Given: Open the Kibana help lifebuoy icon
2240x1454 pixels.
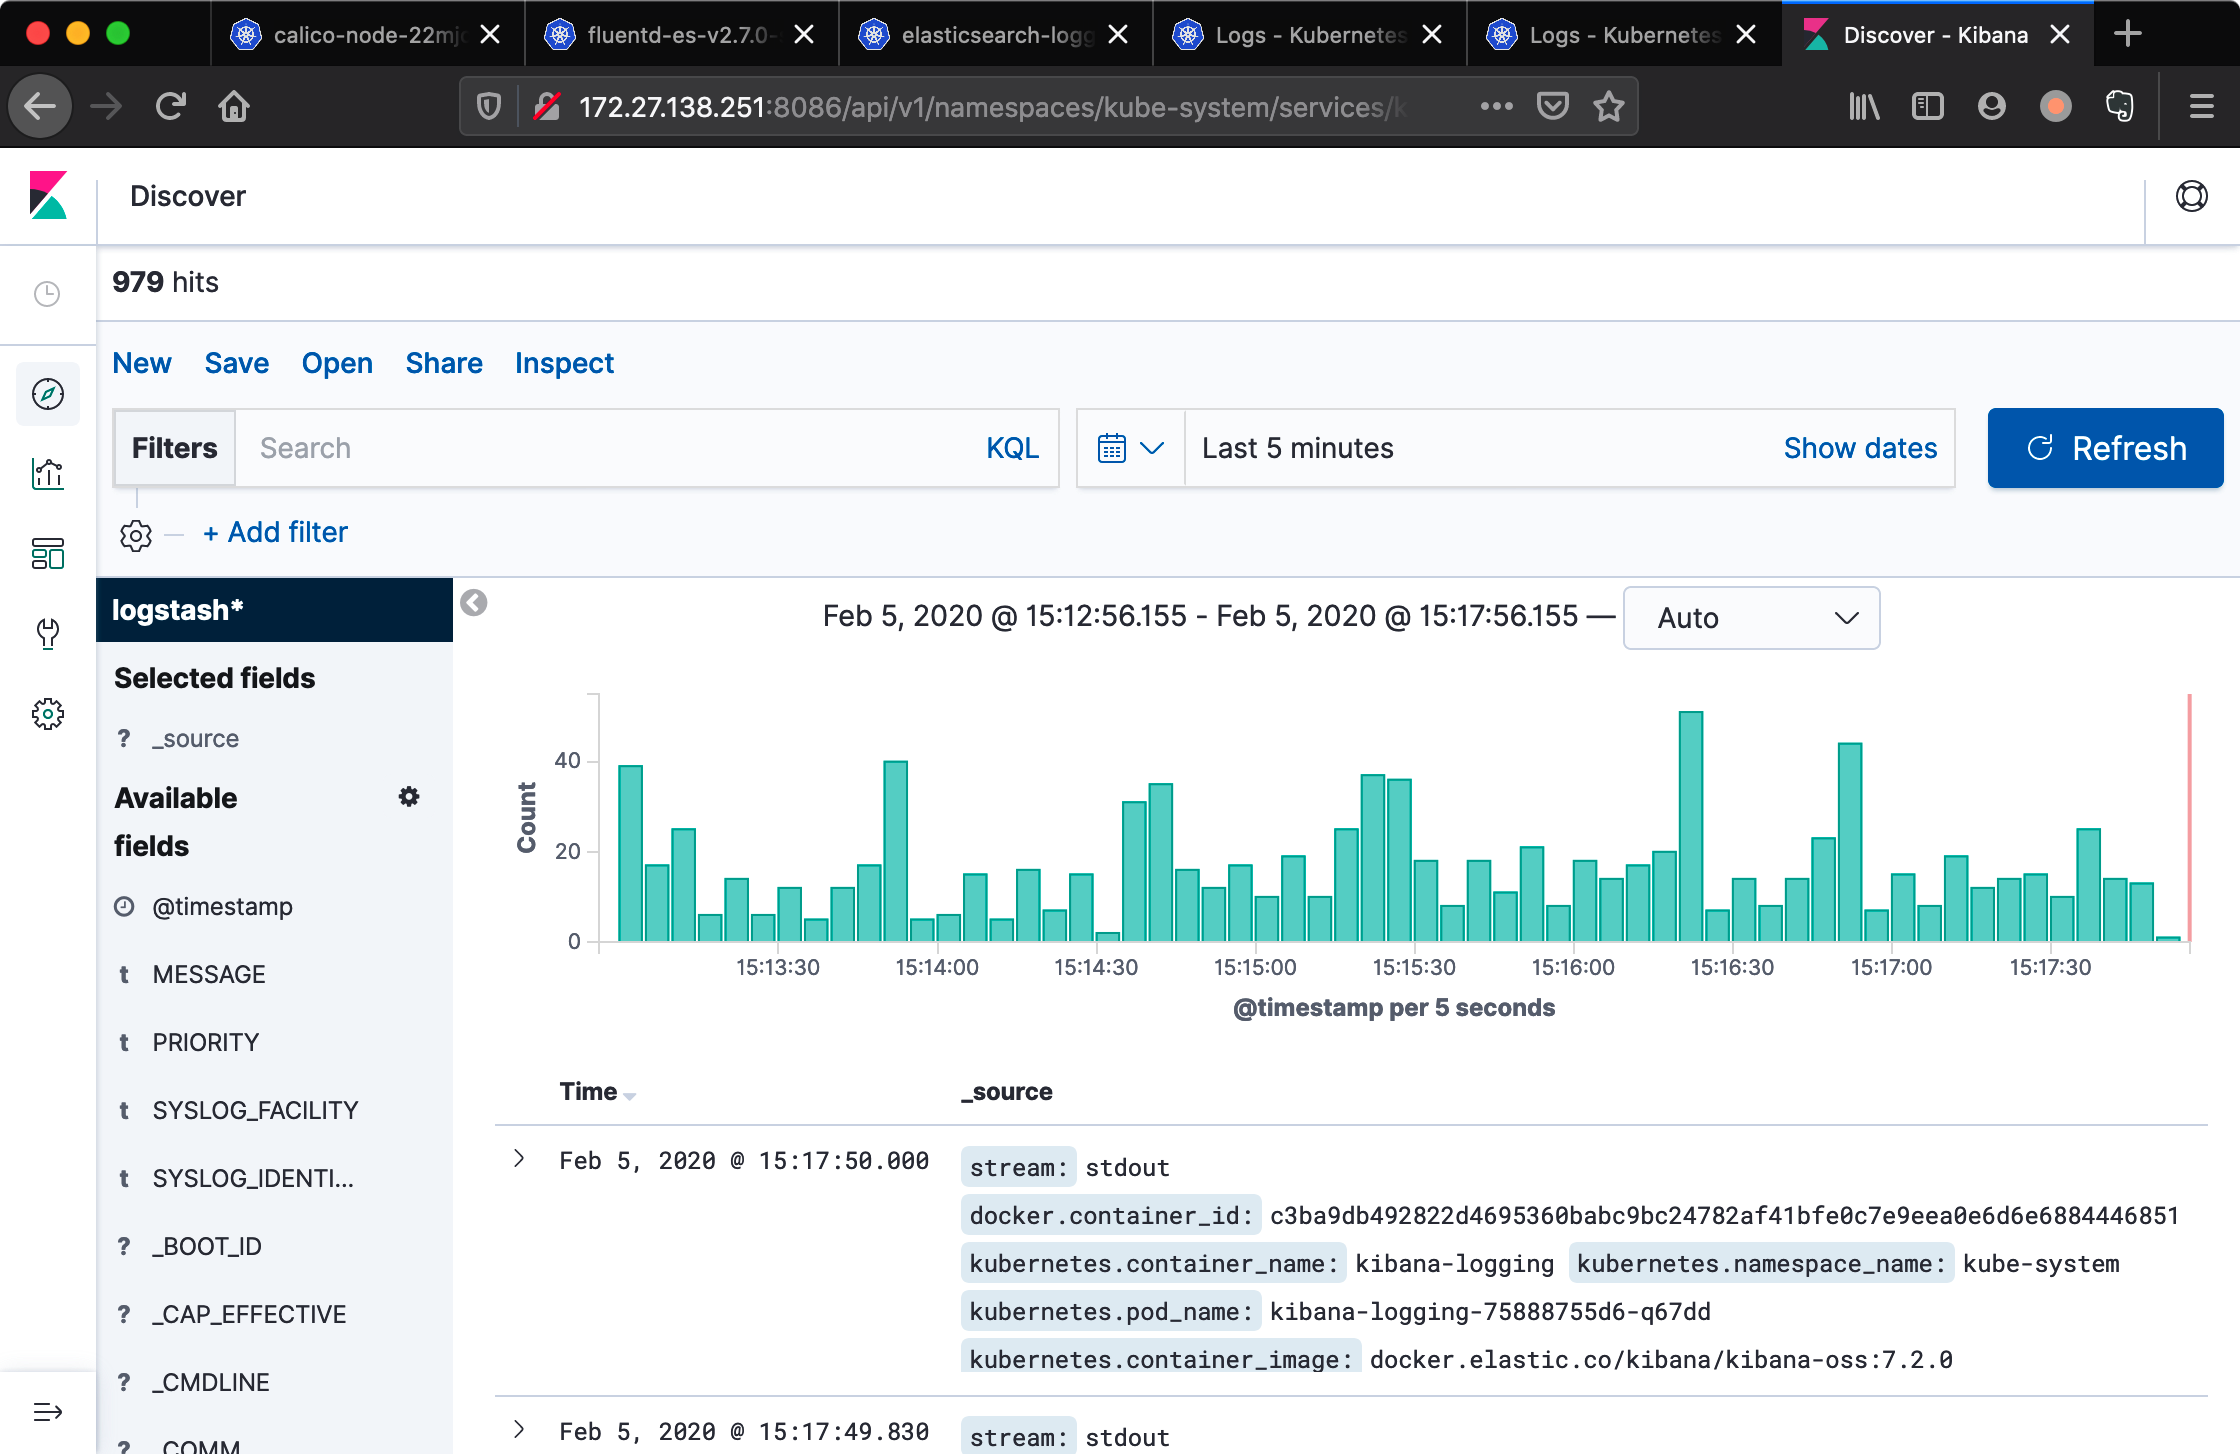Looking at the screenshot, I should coord(2191,196).
